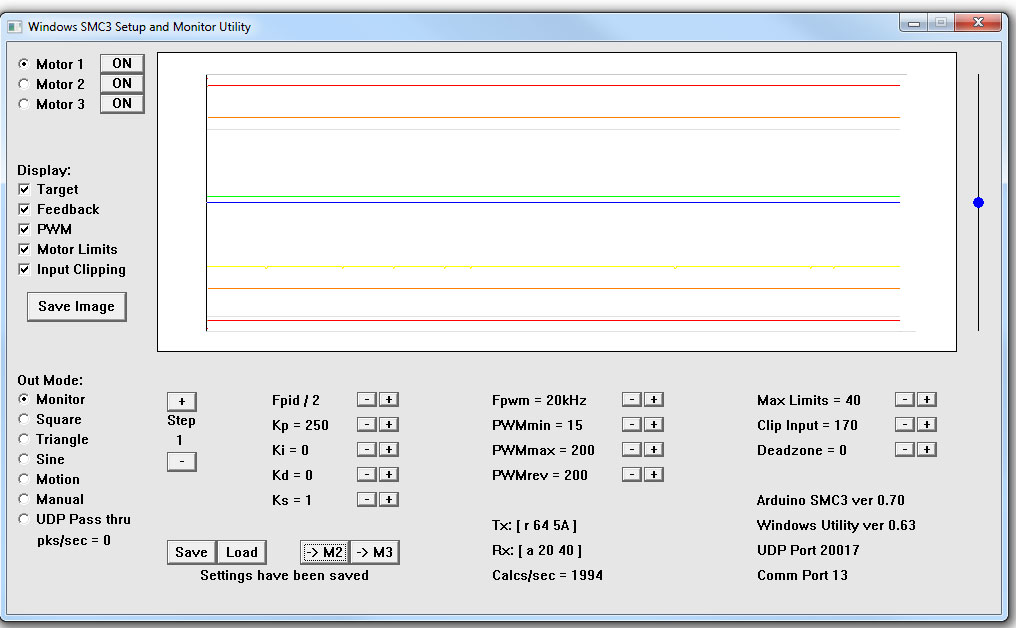1016x628 pixels.
Task: Decrease Fpwm frequency with minus button
Action: (632, 400)
